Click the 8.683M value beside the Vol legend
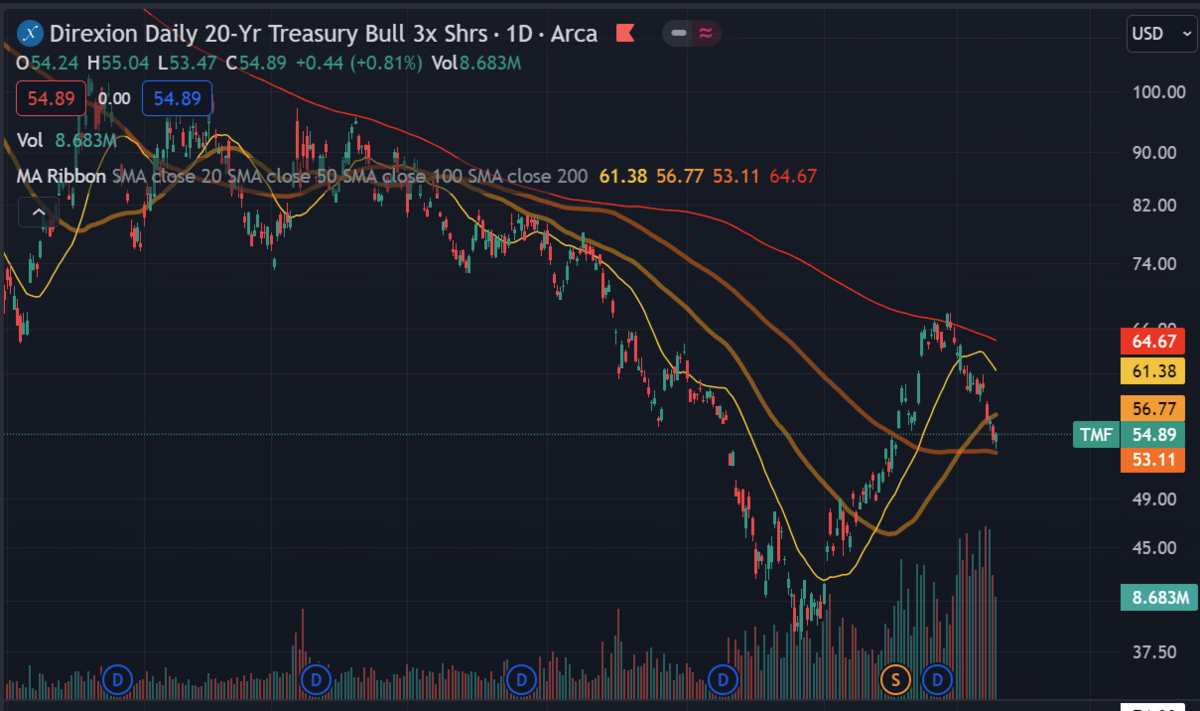 tap(86, 141)
